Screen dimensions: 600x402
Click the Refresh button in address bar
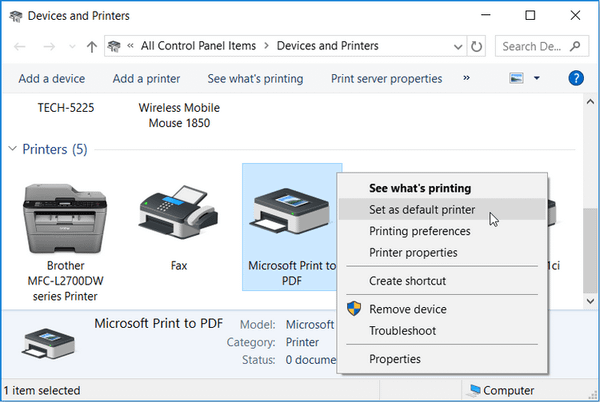click(476, 46)
